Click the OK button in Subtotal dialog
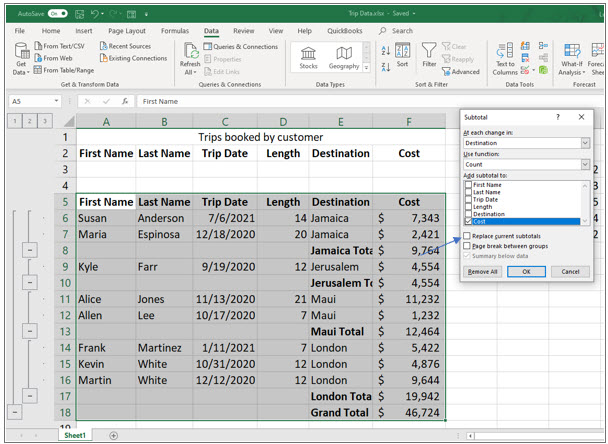 click(526, 271)
